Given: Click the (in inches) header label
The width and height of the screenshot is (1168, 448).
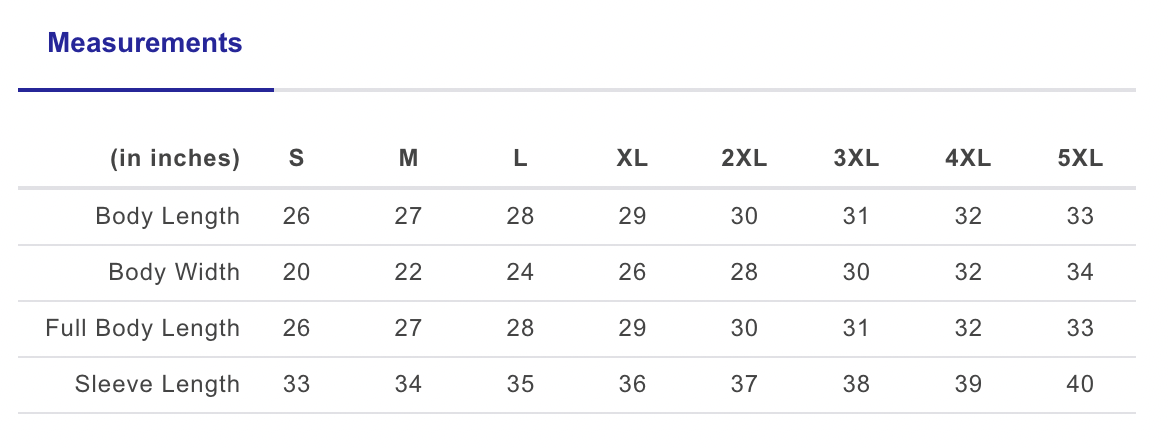Looking at the screenshot, I should point(175,159).
